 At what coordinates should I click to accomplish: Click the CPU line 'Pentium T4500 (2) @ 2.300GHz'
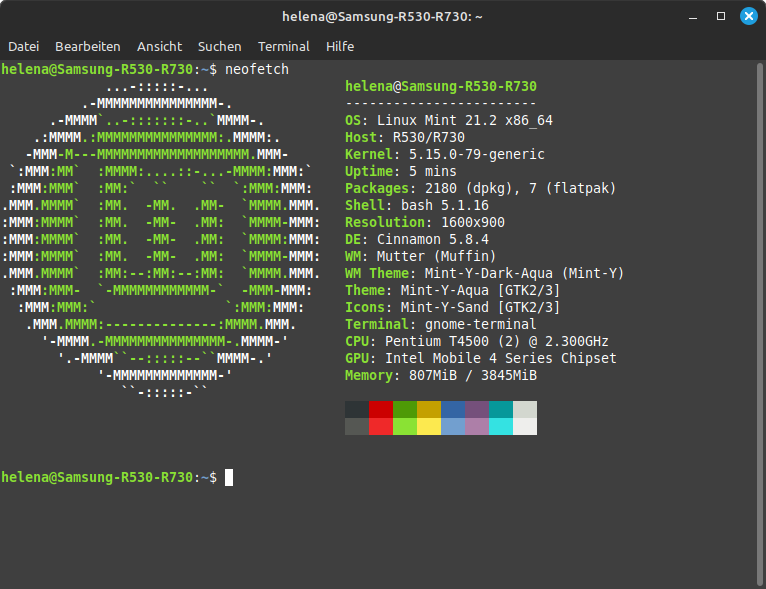point(477,341)
